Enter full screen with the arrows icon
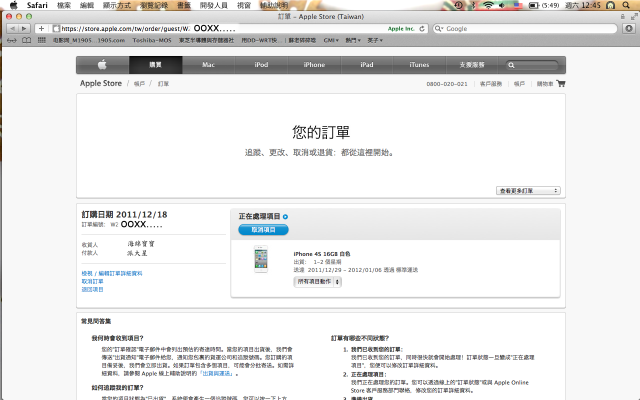Viewport: 640px width, 400px height. pos(634,16)
